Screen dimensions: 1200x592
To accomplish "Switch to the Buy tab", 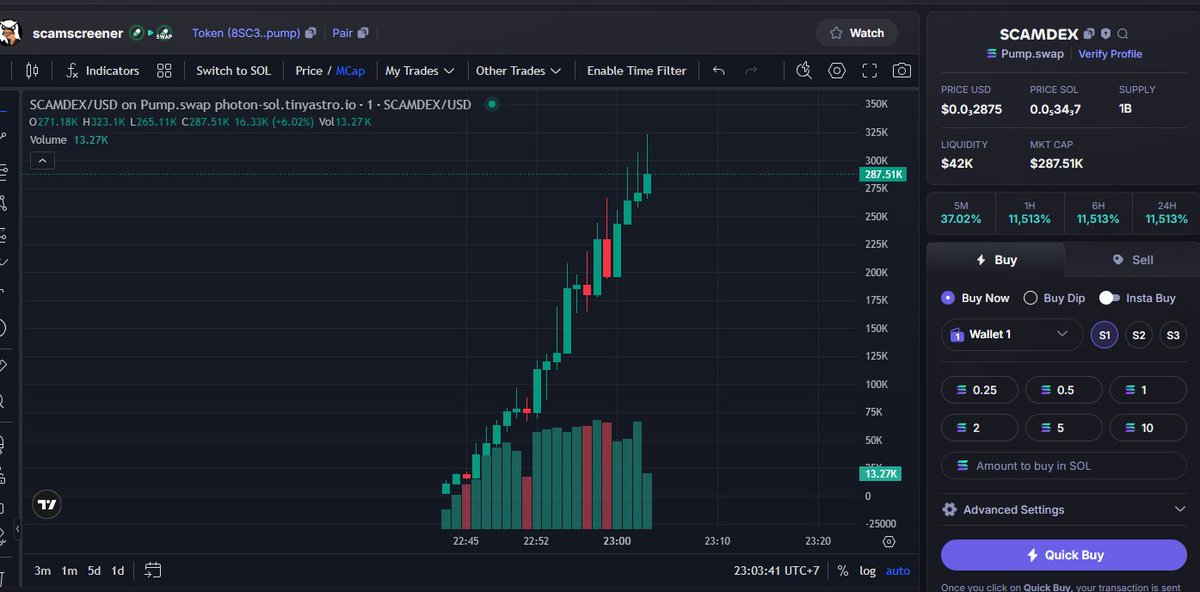I will pos(996,260).
